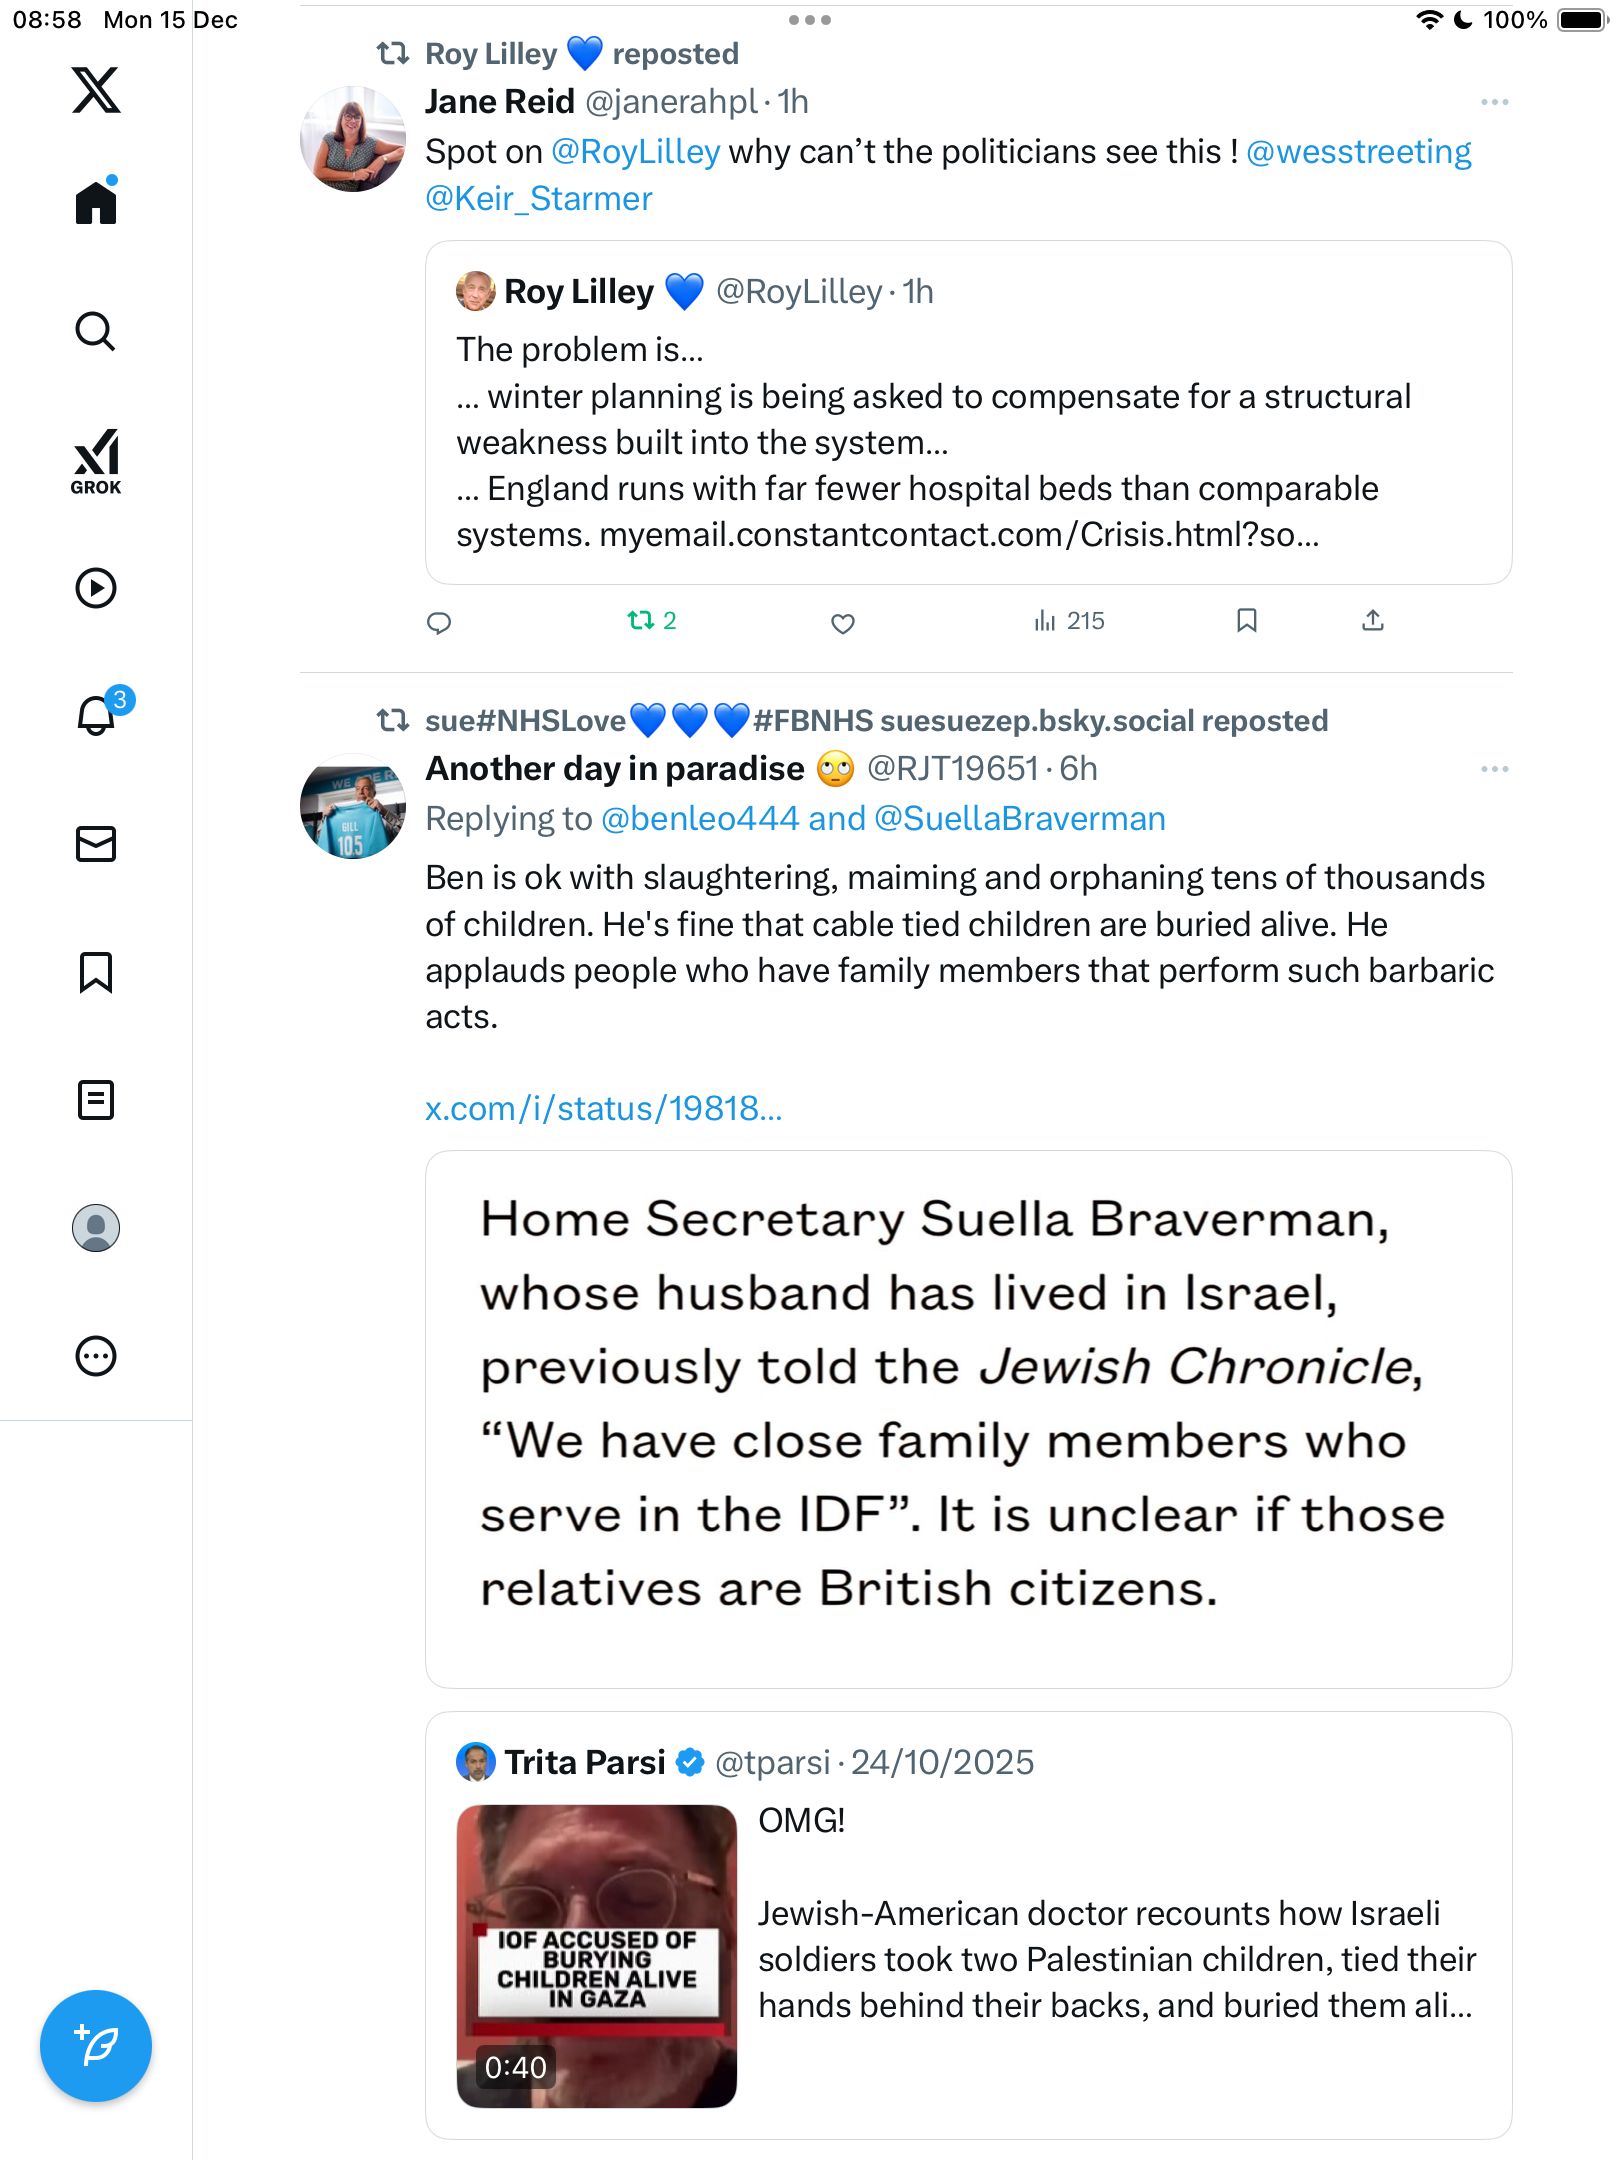The image size is (1620, 2160).
Task: Open the @wesstreeting mention link
Action: click(x=1358, y=152)
